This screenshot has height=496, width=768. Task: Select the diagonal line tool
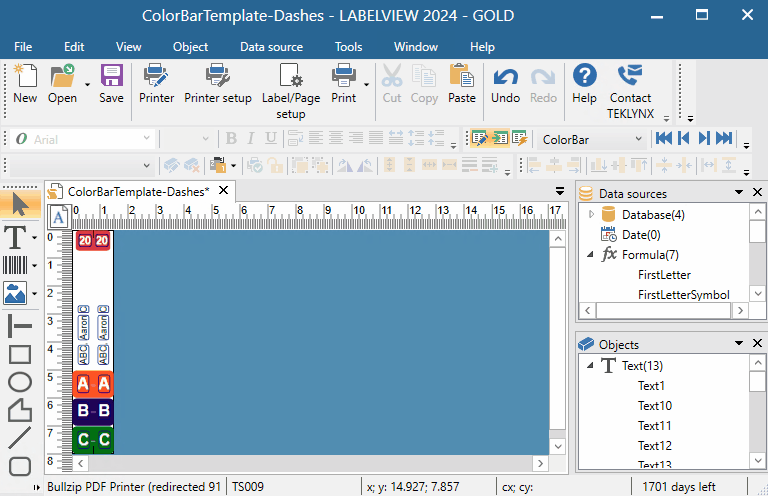20,438
